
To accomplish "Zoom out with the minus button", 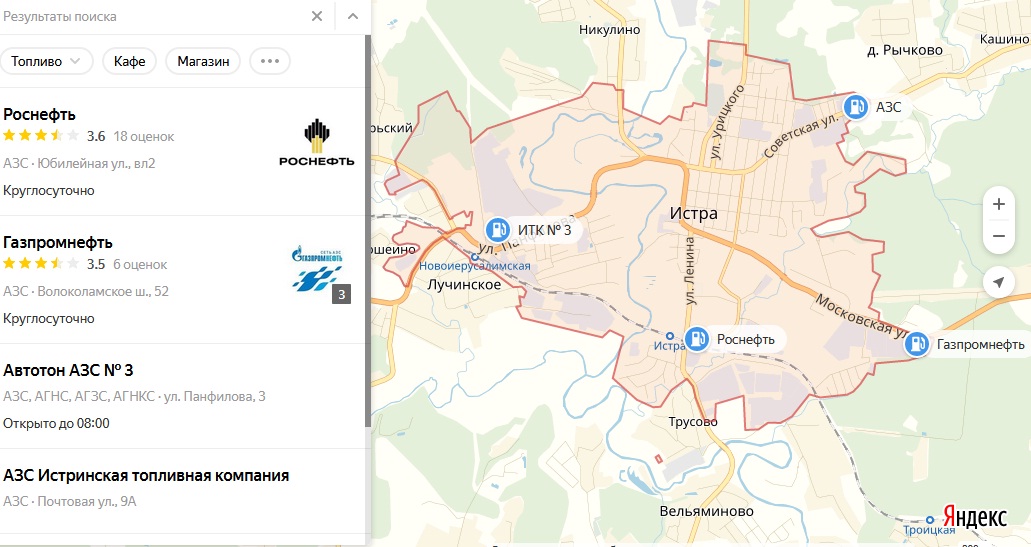I will [998, 236].
